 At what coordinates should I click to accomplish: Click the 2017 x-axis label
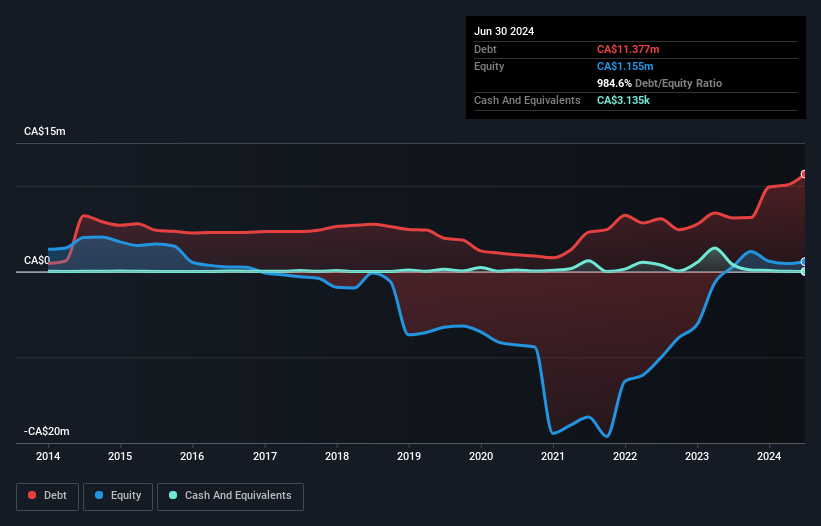coord(265,456)
